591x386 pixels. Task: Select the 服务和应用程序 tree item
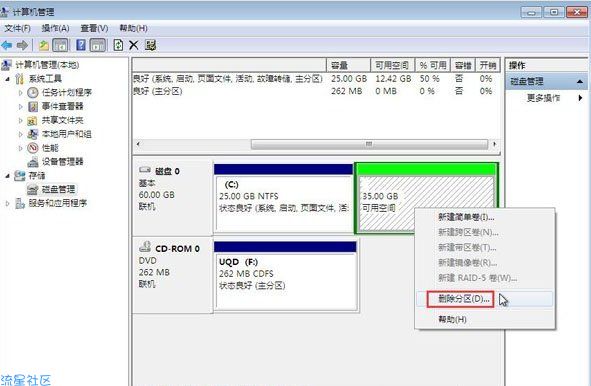58,204
